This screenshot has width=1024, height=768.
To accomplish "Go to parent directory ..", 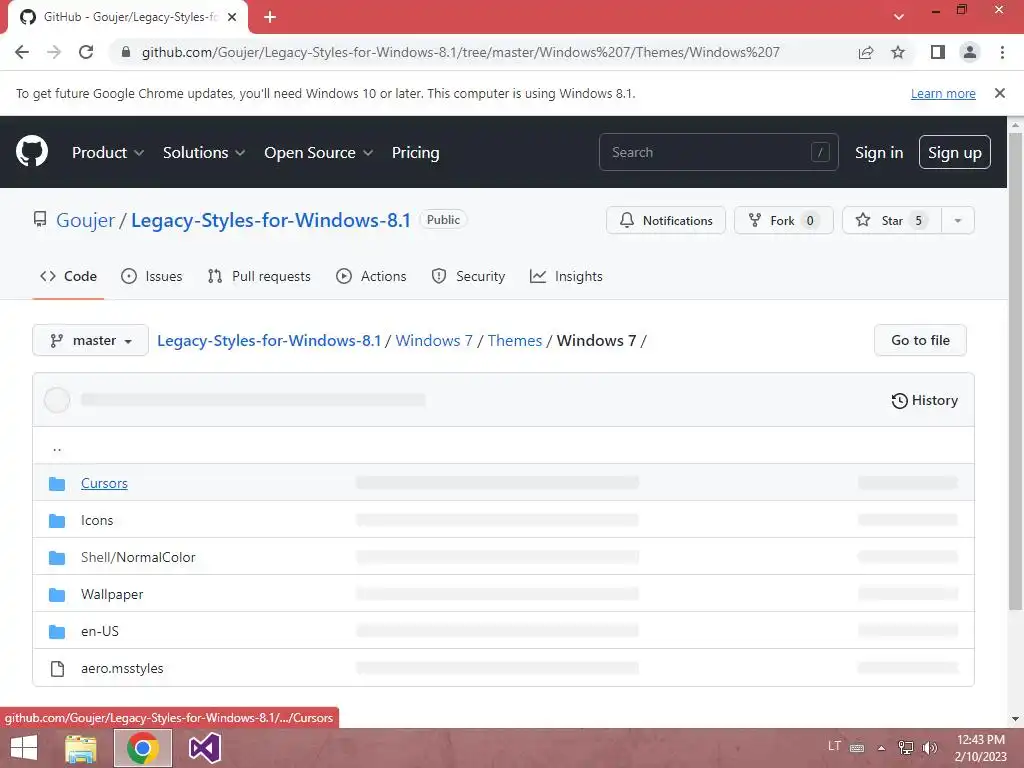I will point(57,447).
